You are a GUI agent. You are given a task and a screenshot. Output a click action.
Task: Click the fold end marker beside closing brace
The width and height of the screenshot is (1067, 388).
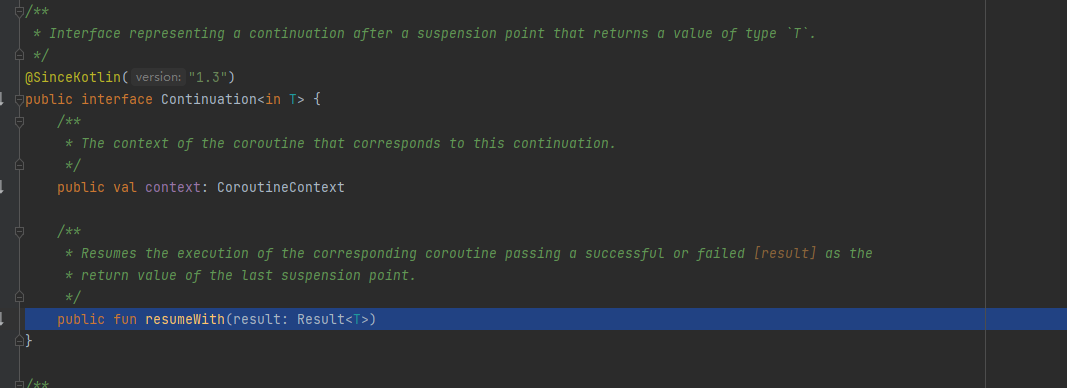coord(19,340)
